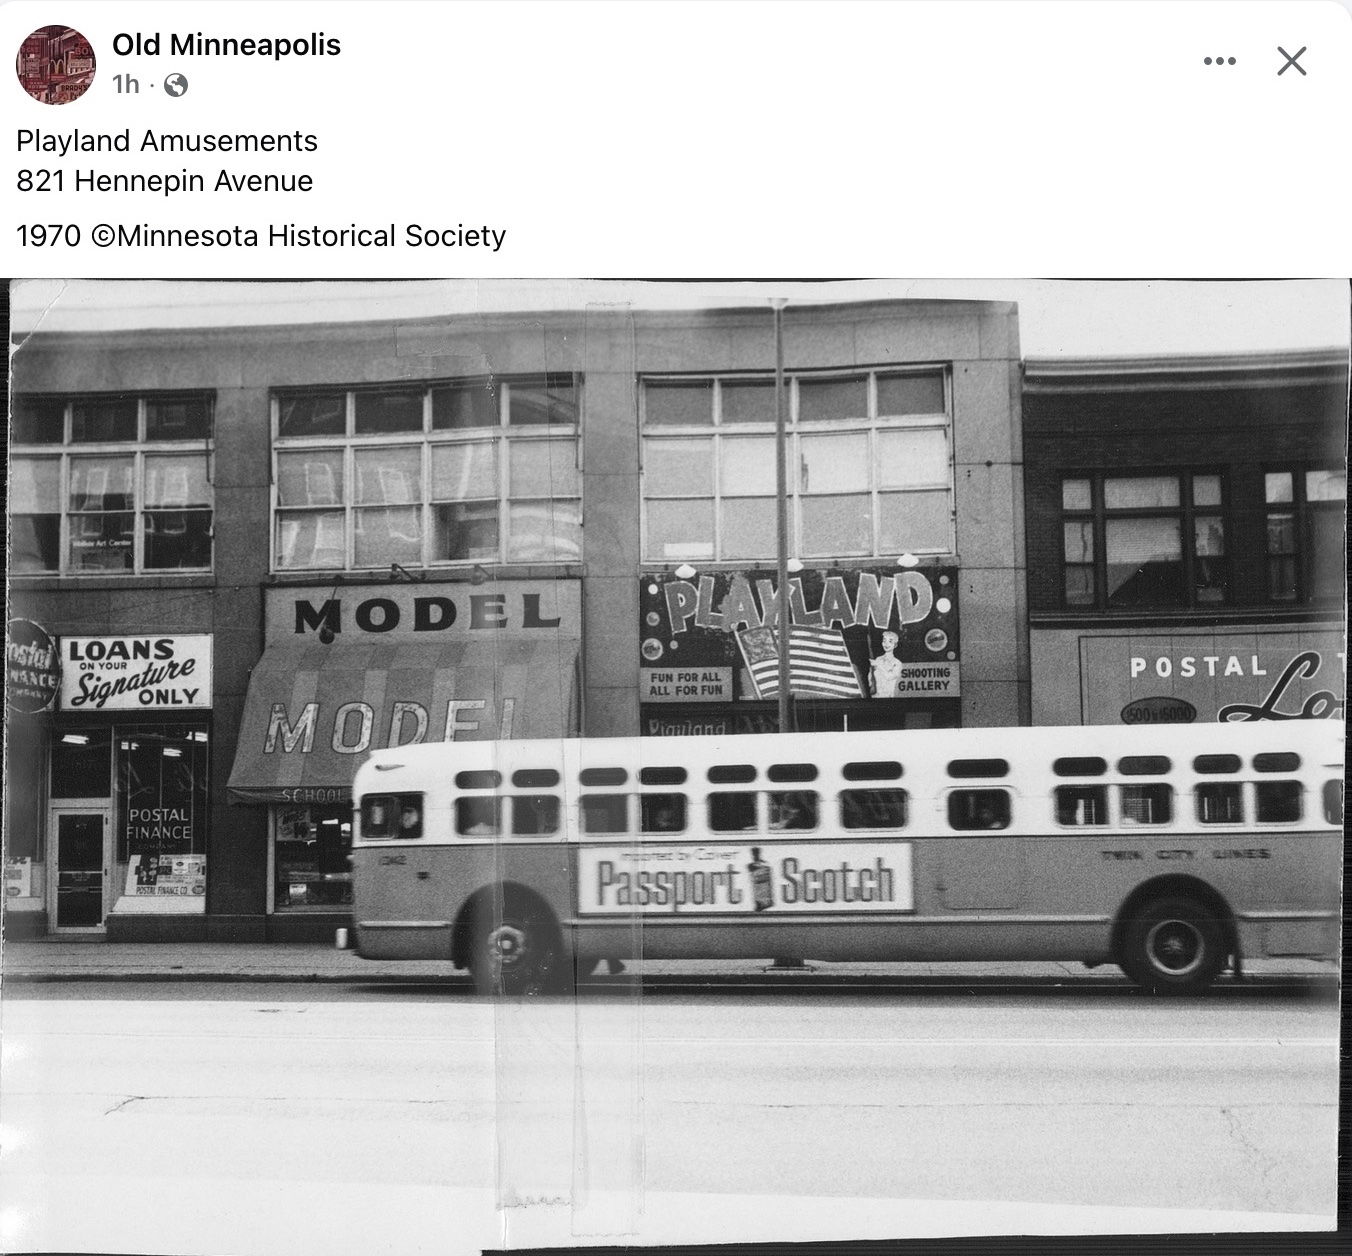Click the MODEL block-letter sign above awning
This screenshot has width=1352, height=1256.
click(x=426, y=613)
